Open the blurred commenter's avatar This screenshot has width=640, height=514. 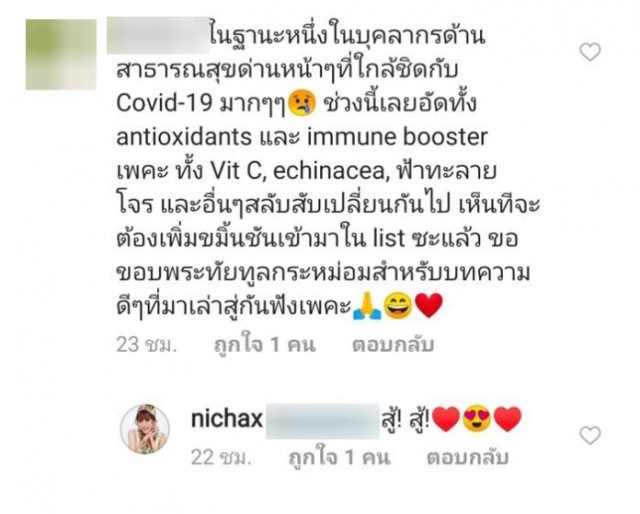click(x=61, y=54)
